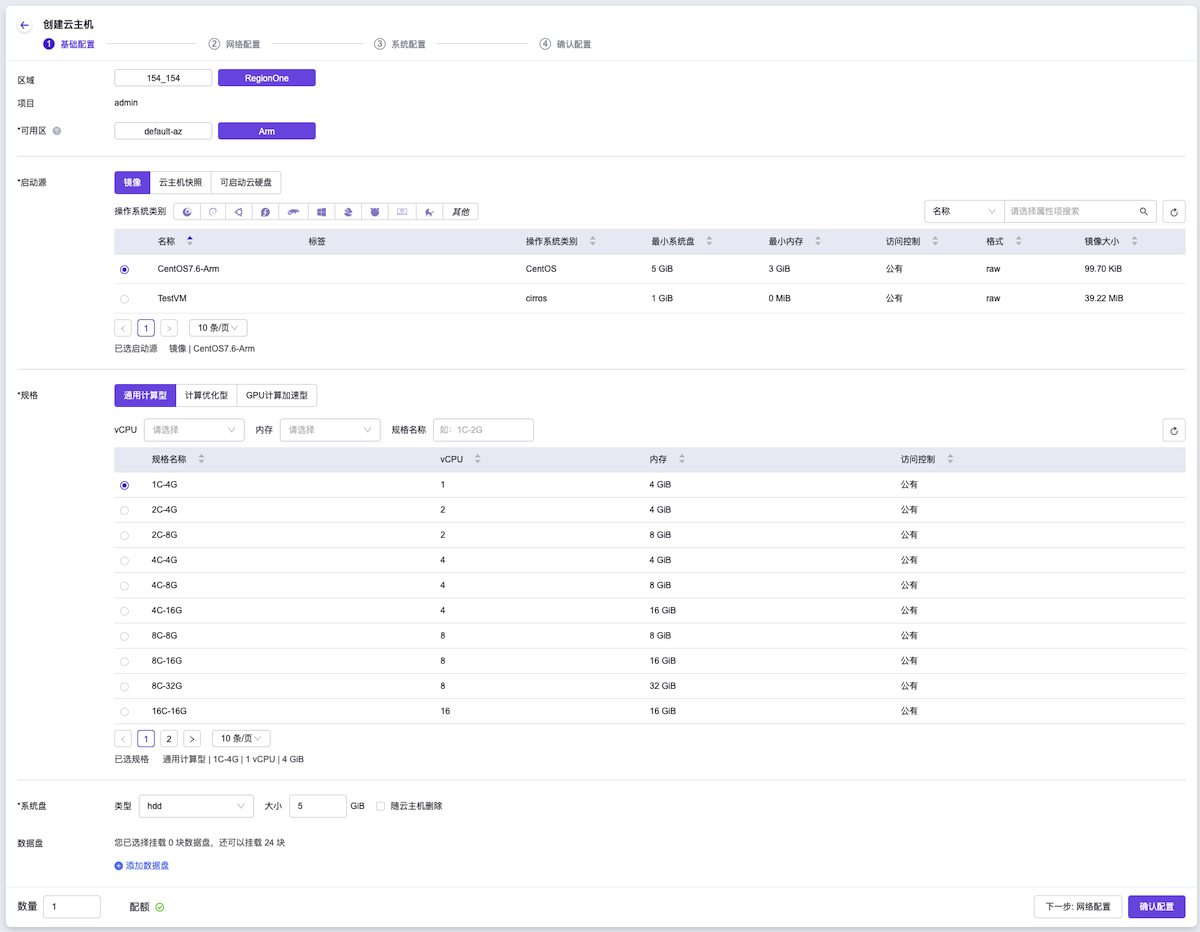Click the help icon next to 可用区
1200x932 pixels.
pos(57,131)
